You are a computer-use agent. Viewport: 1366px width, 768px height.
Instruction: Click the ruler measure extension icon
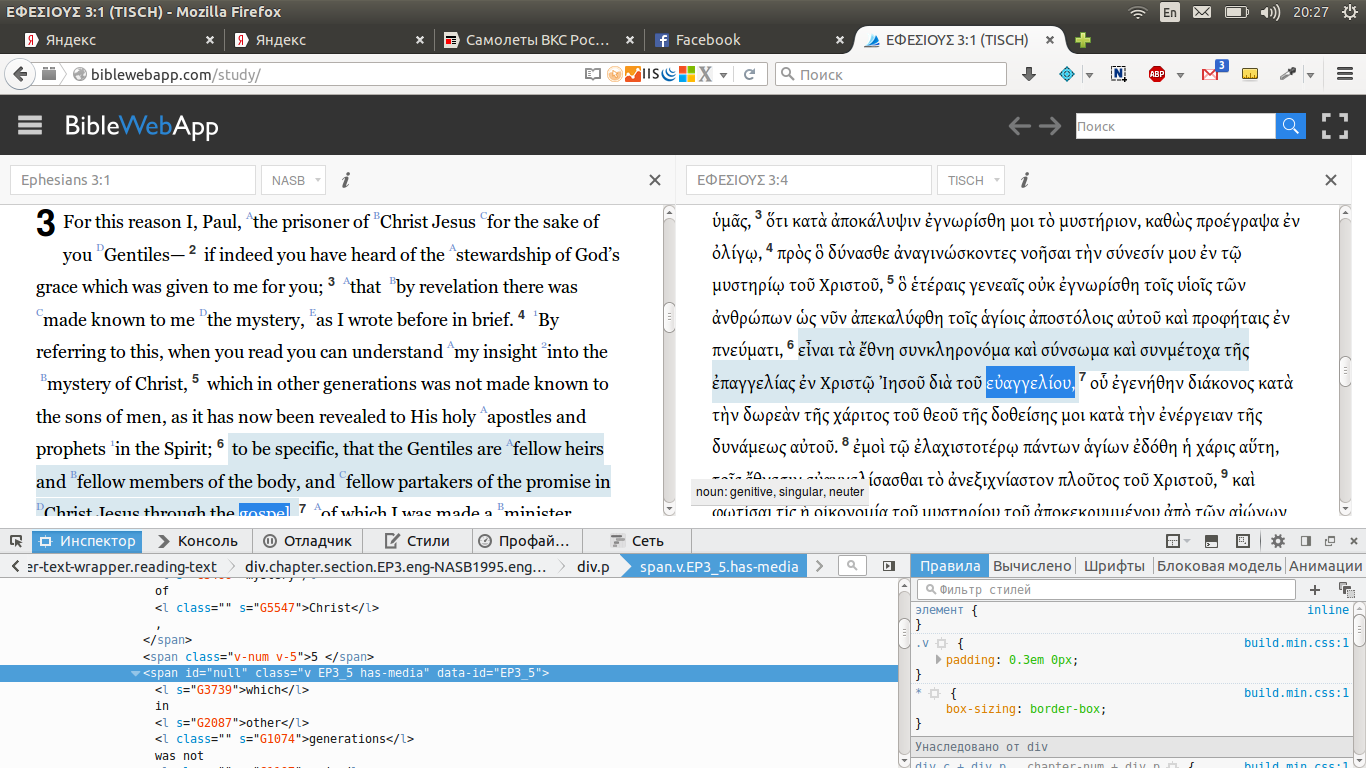(x=1249, y=74)
